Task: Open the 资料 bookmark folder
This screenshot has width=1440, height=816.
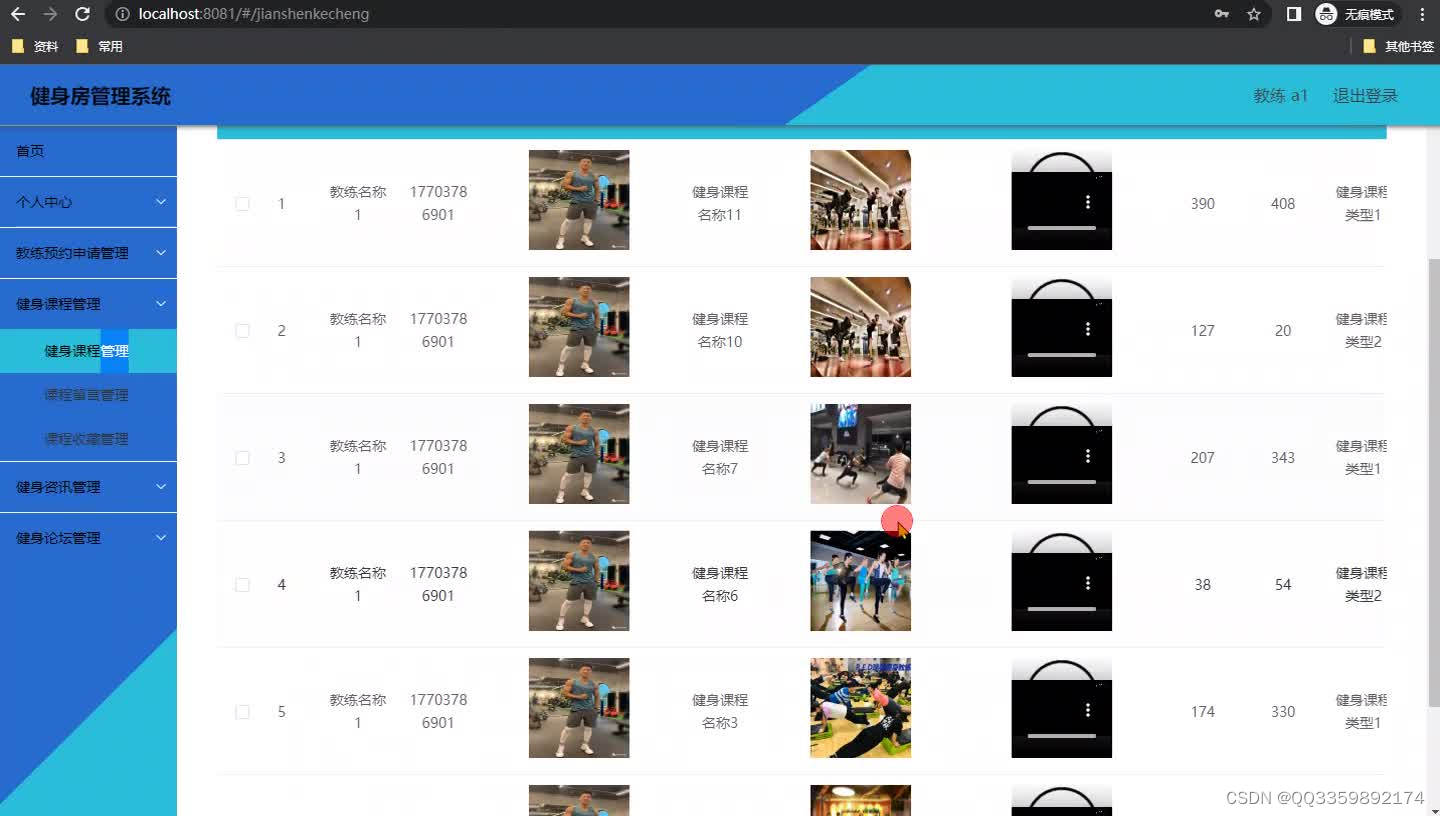Action: (x=35, y=46)
